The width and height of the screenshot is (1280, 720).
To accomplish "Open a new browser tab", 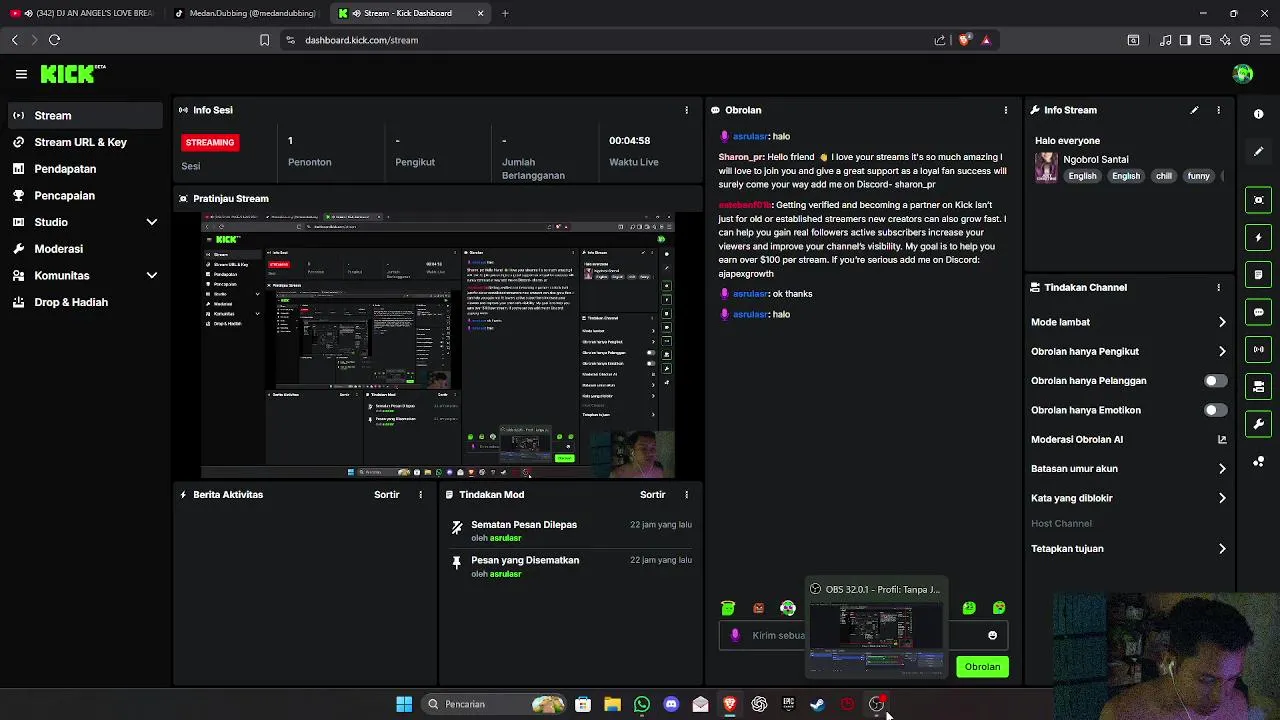I will (x=505, y=13).
